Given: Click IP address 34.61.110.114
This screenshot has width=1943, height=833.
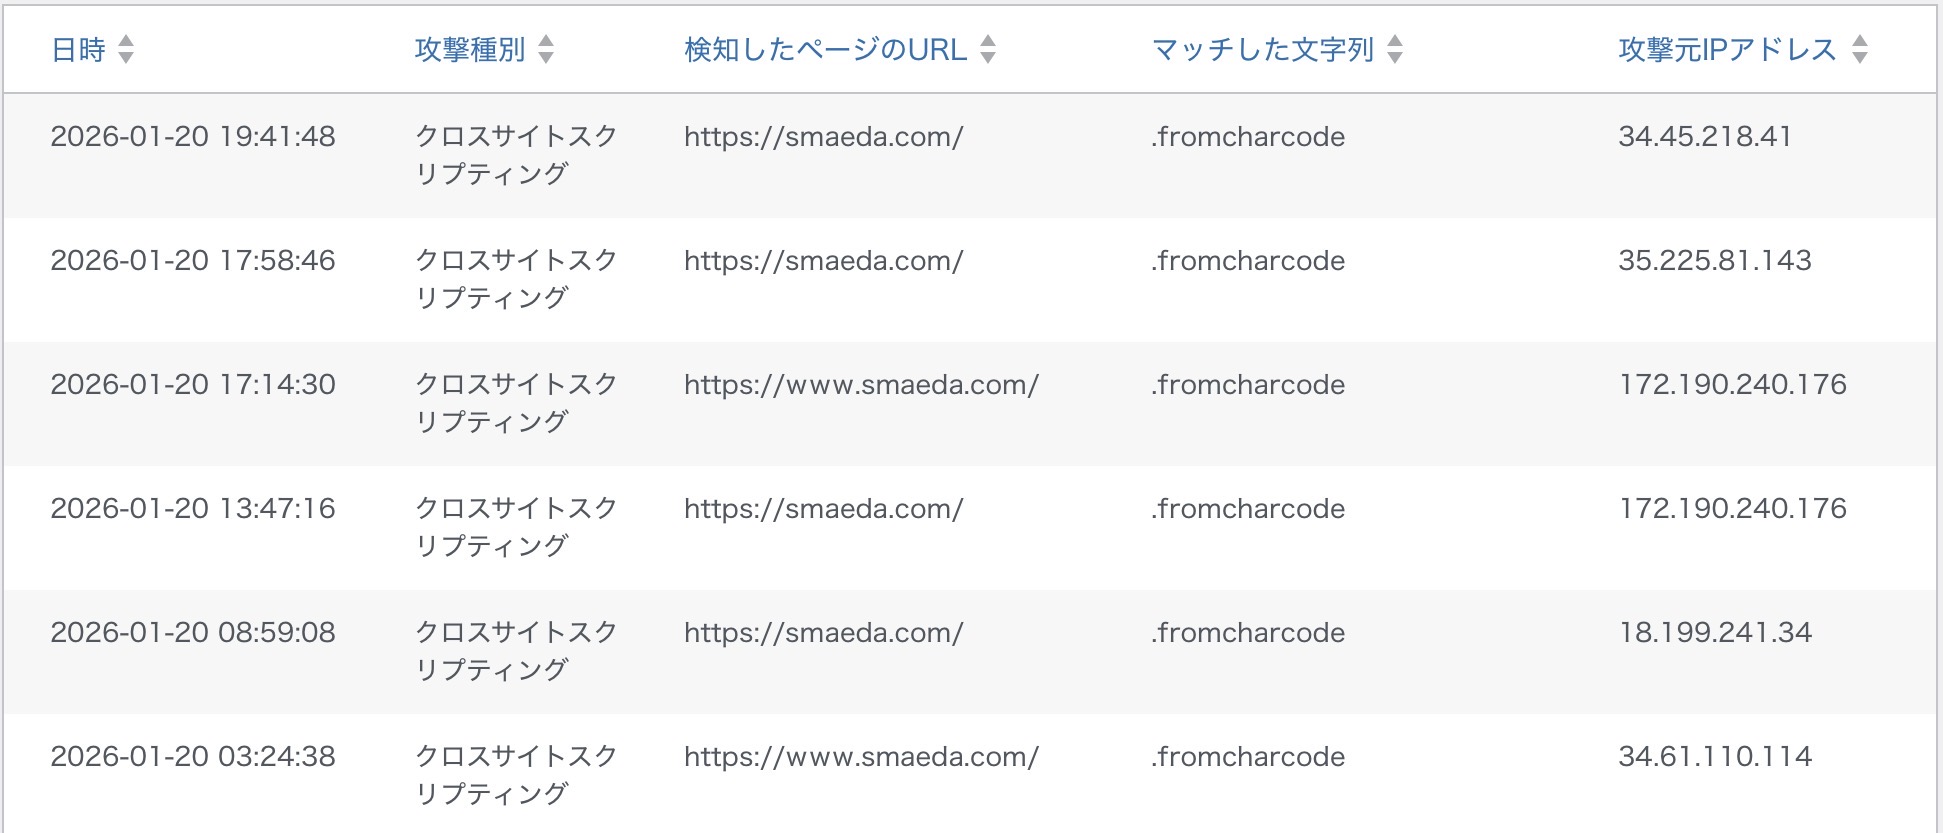Looking at the screenshot, I should pos(1715,756).
